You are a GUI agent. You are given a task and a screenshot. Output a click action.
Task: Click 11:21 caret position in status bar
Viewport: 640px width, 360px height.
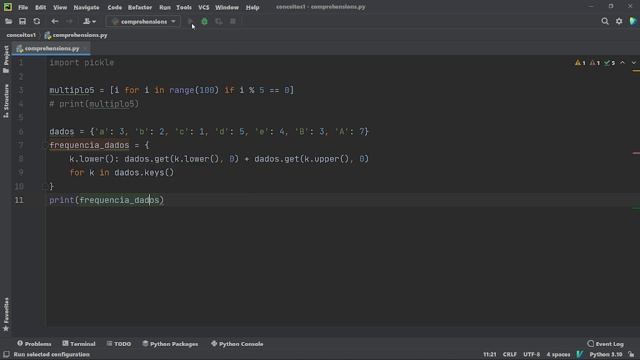coord(489,354)
